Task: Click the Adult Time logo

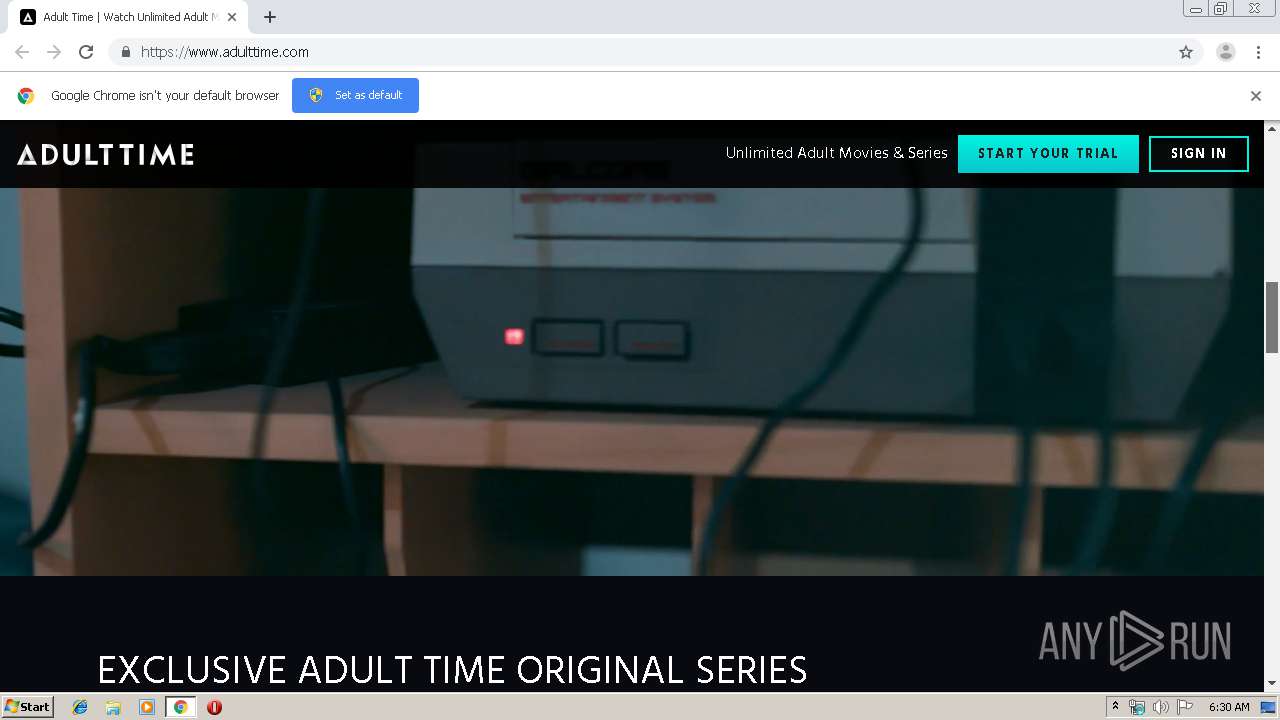Action: [x=105, y=154]
